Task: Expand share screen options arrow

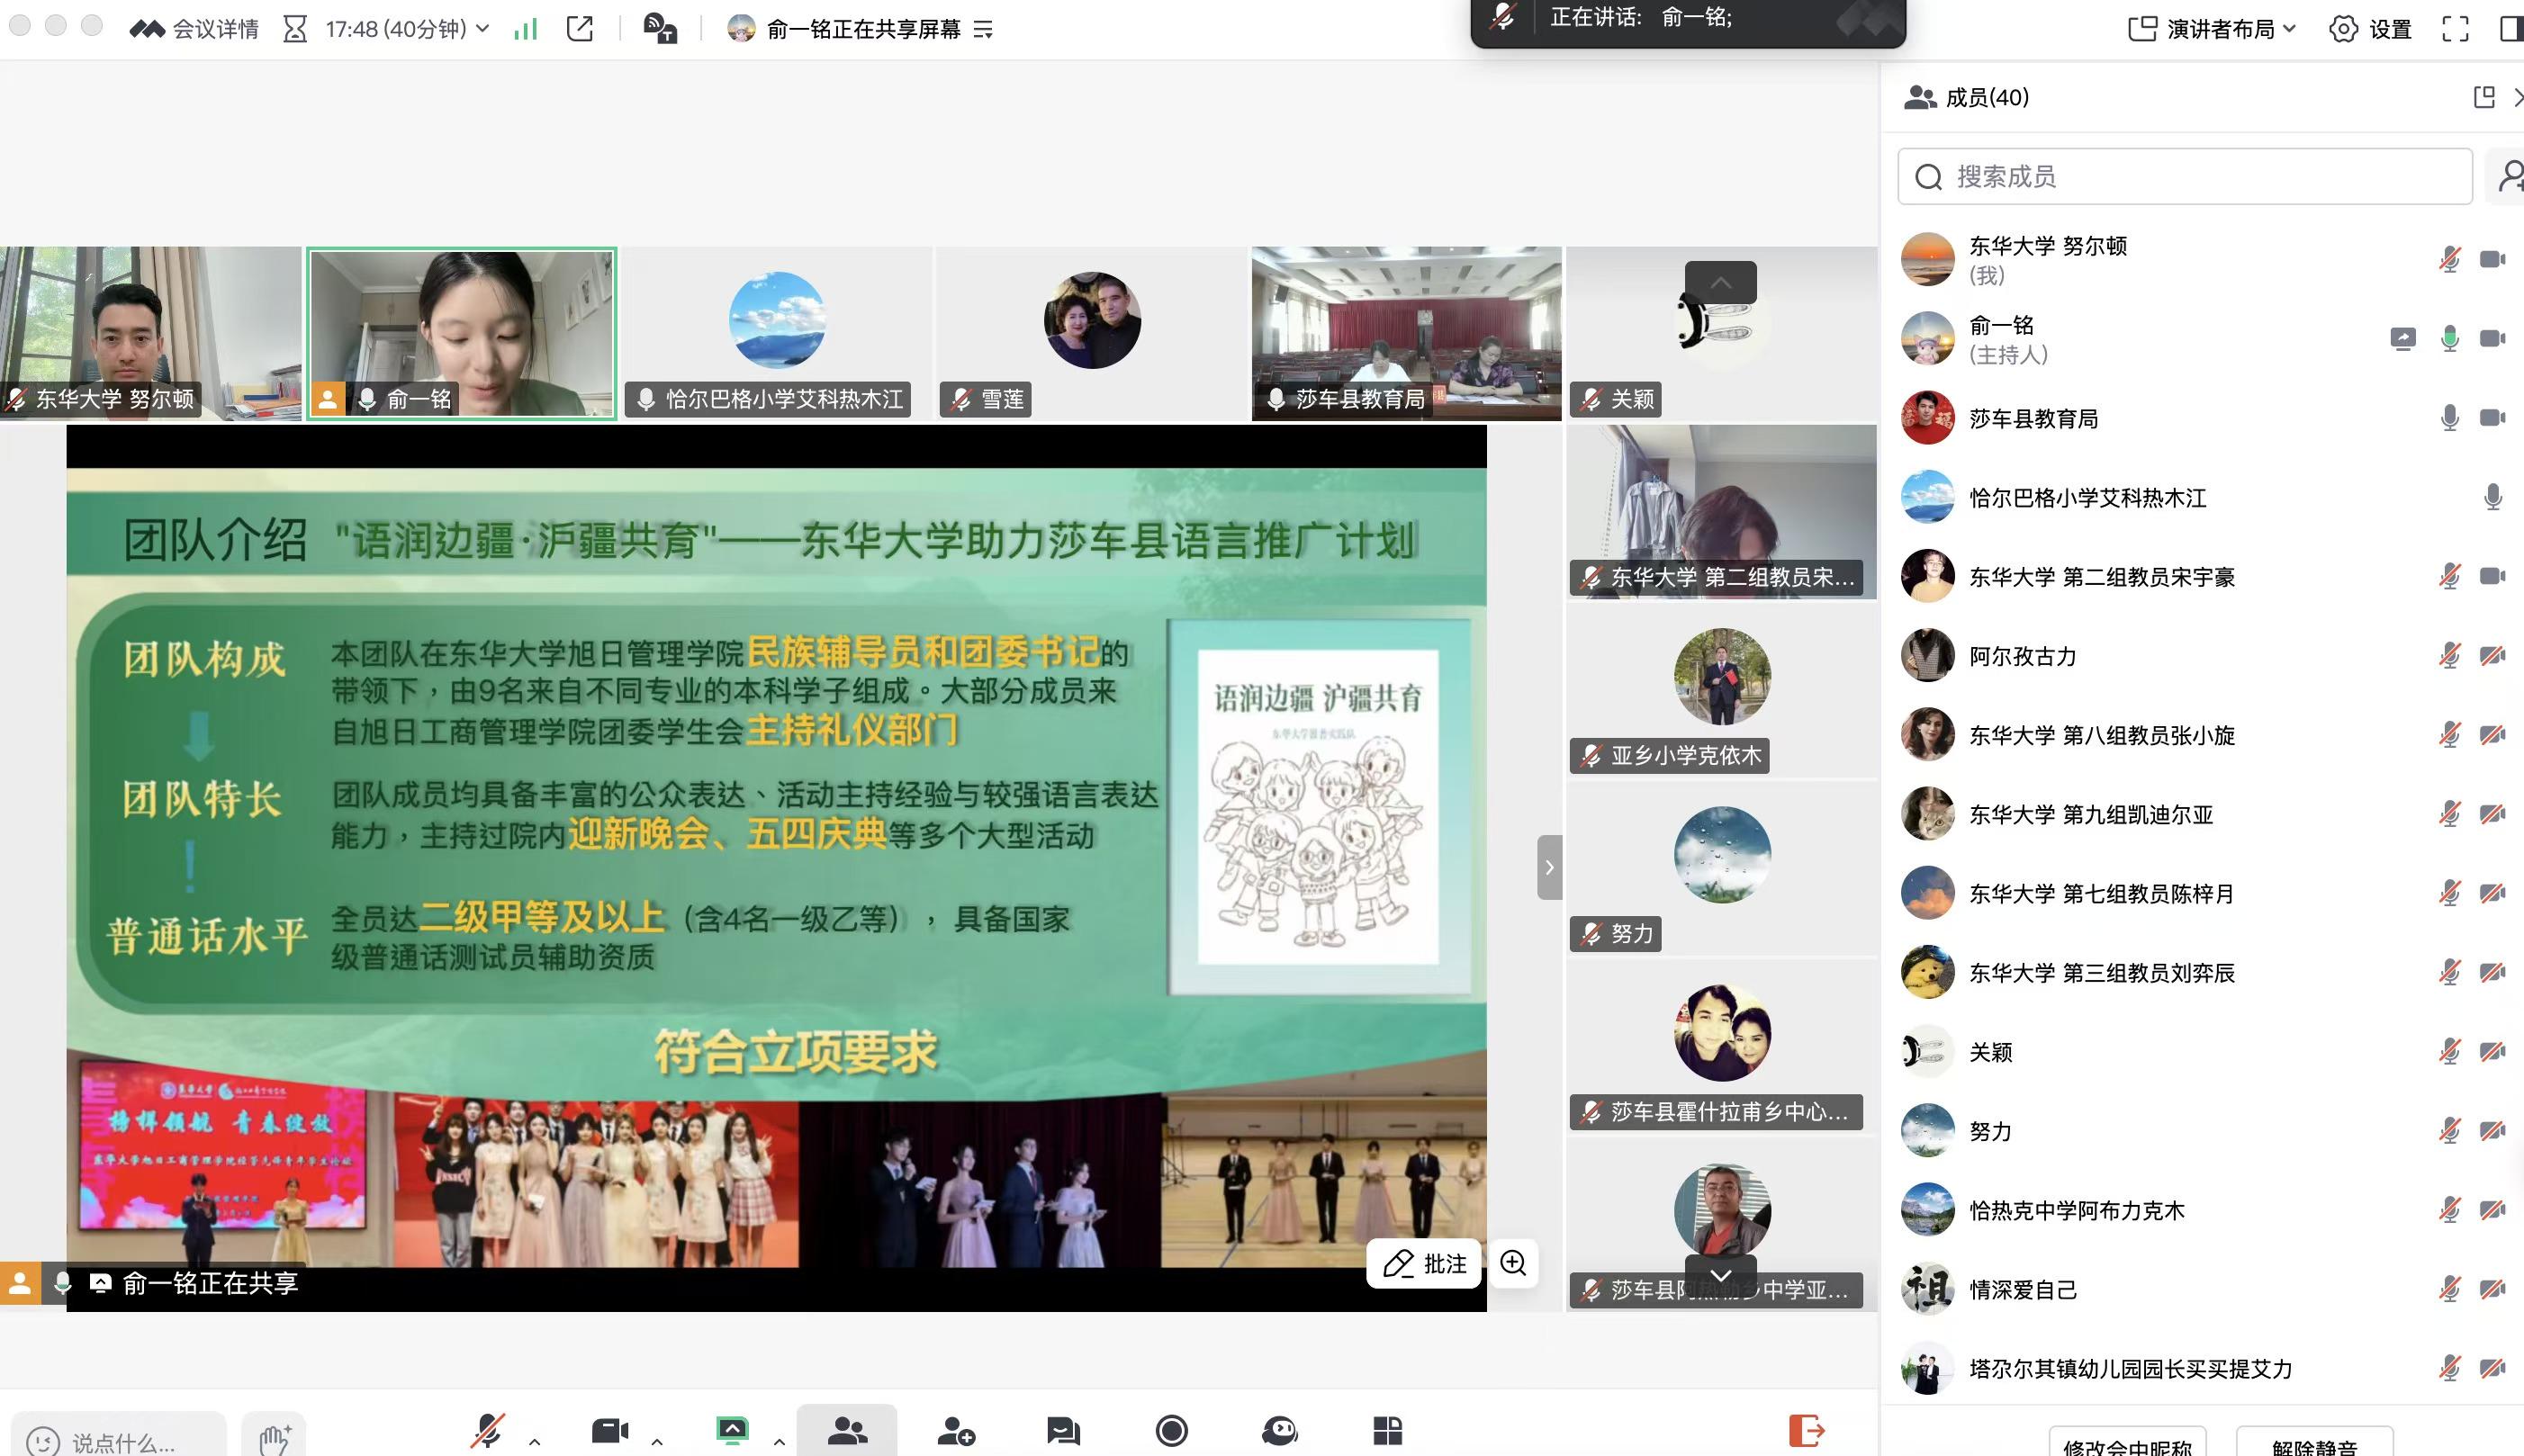Action: point(779,1441)
